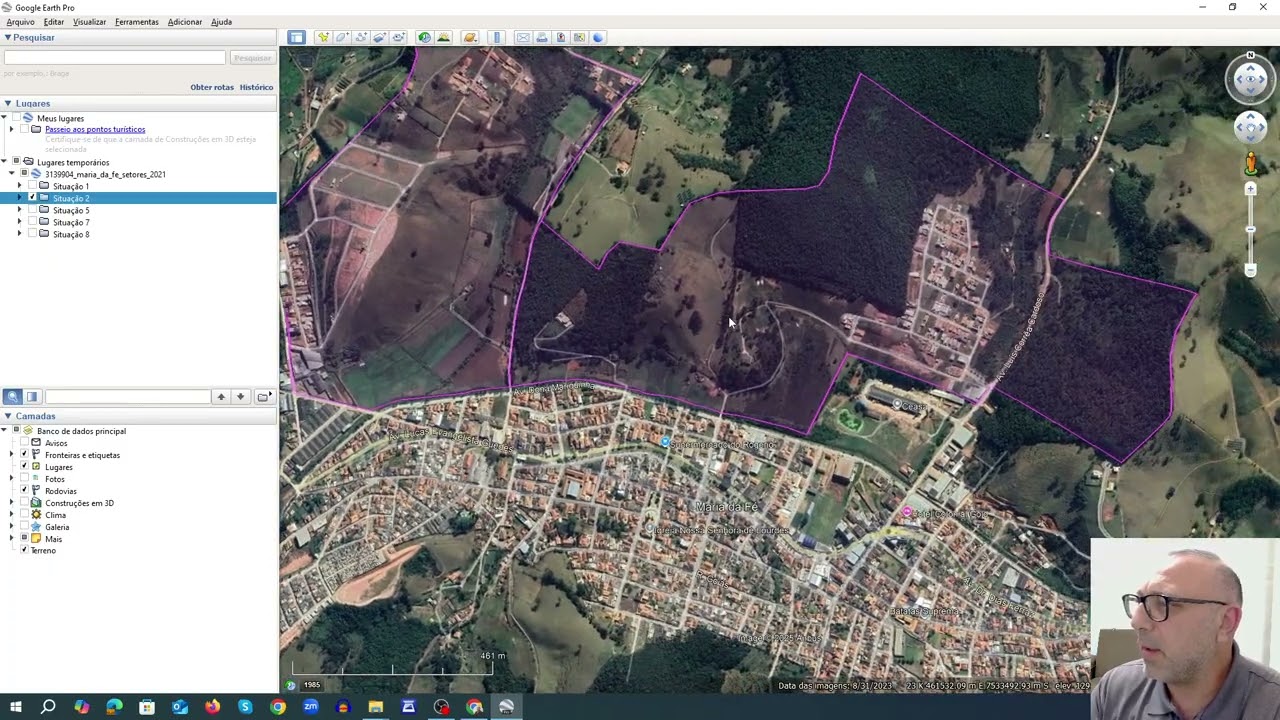
Task: Collapse 3139904_maria_da_fe_setores_2021 node
Action: pos(11,174)
